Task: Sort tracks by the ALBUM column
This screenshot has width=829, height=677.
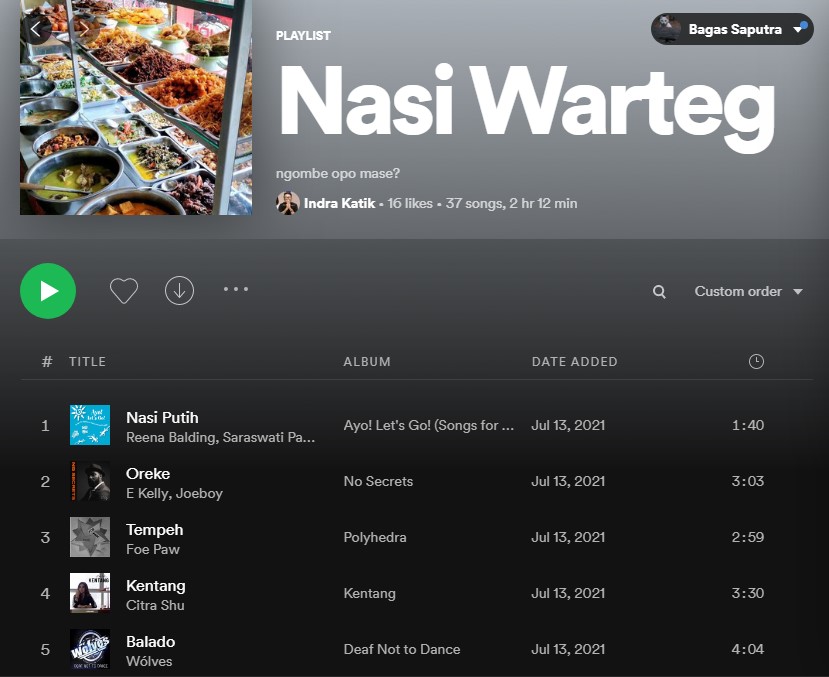Action: point(367,361)
